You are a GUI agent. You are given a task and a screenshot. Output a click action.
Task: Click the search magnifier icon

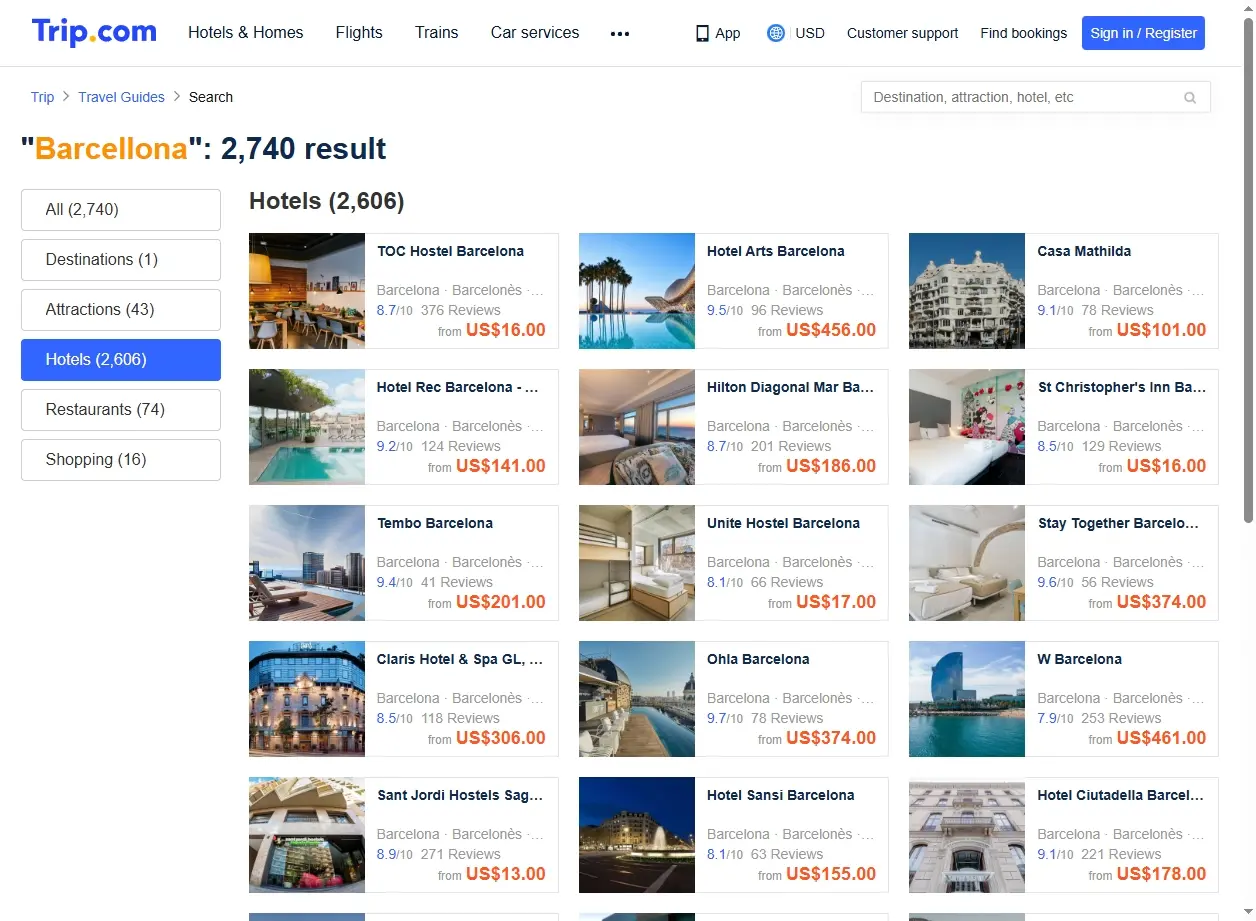(x=1190, y=98)
